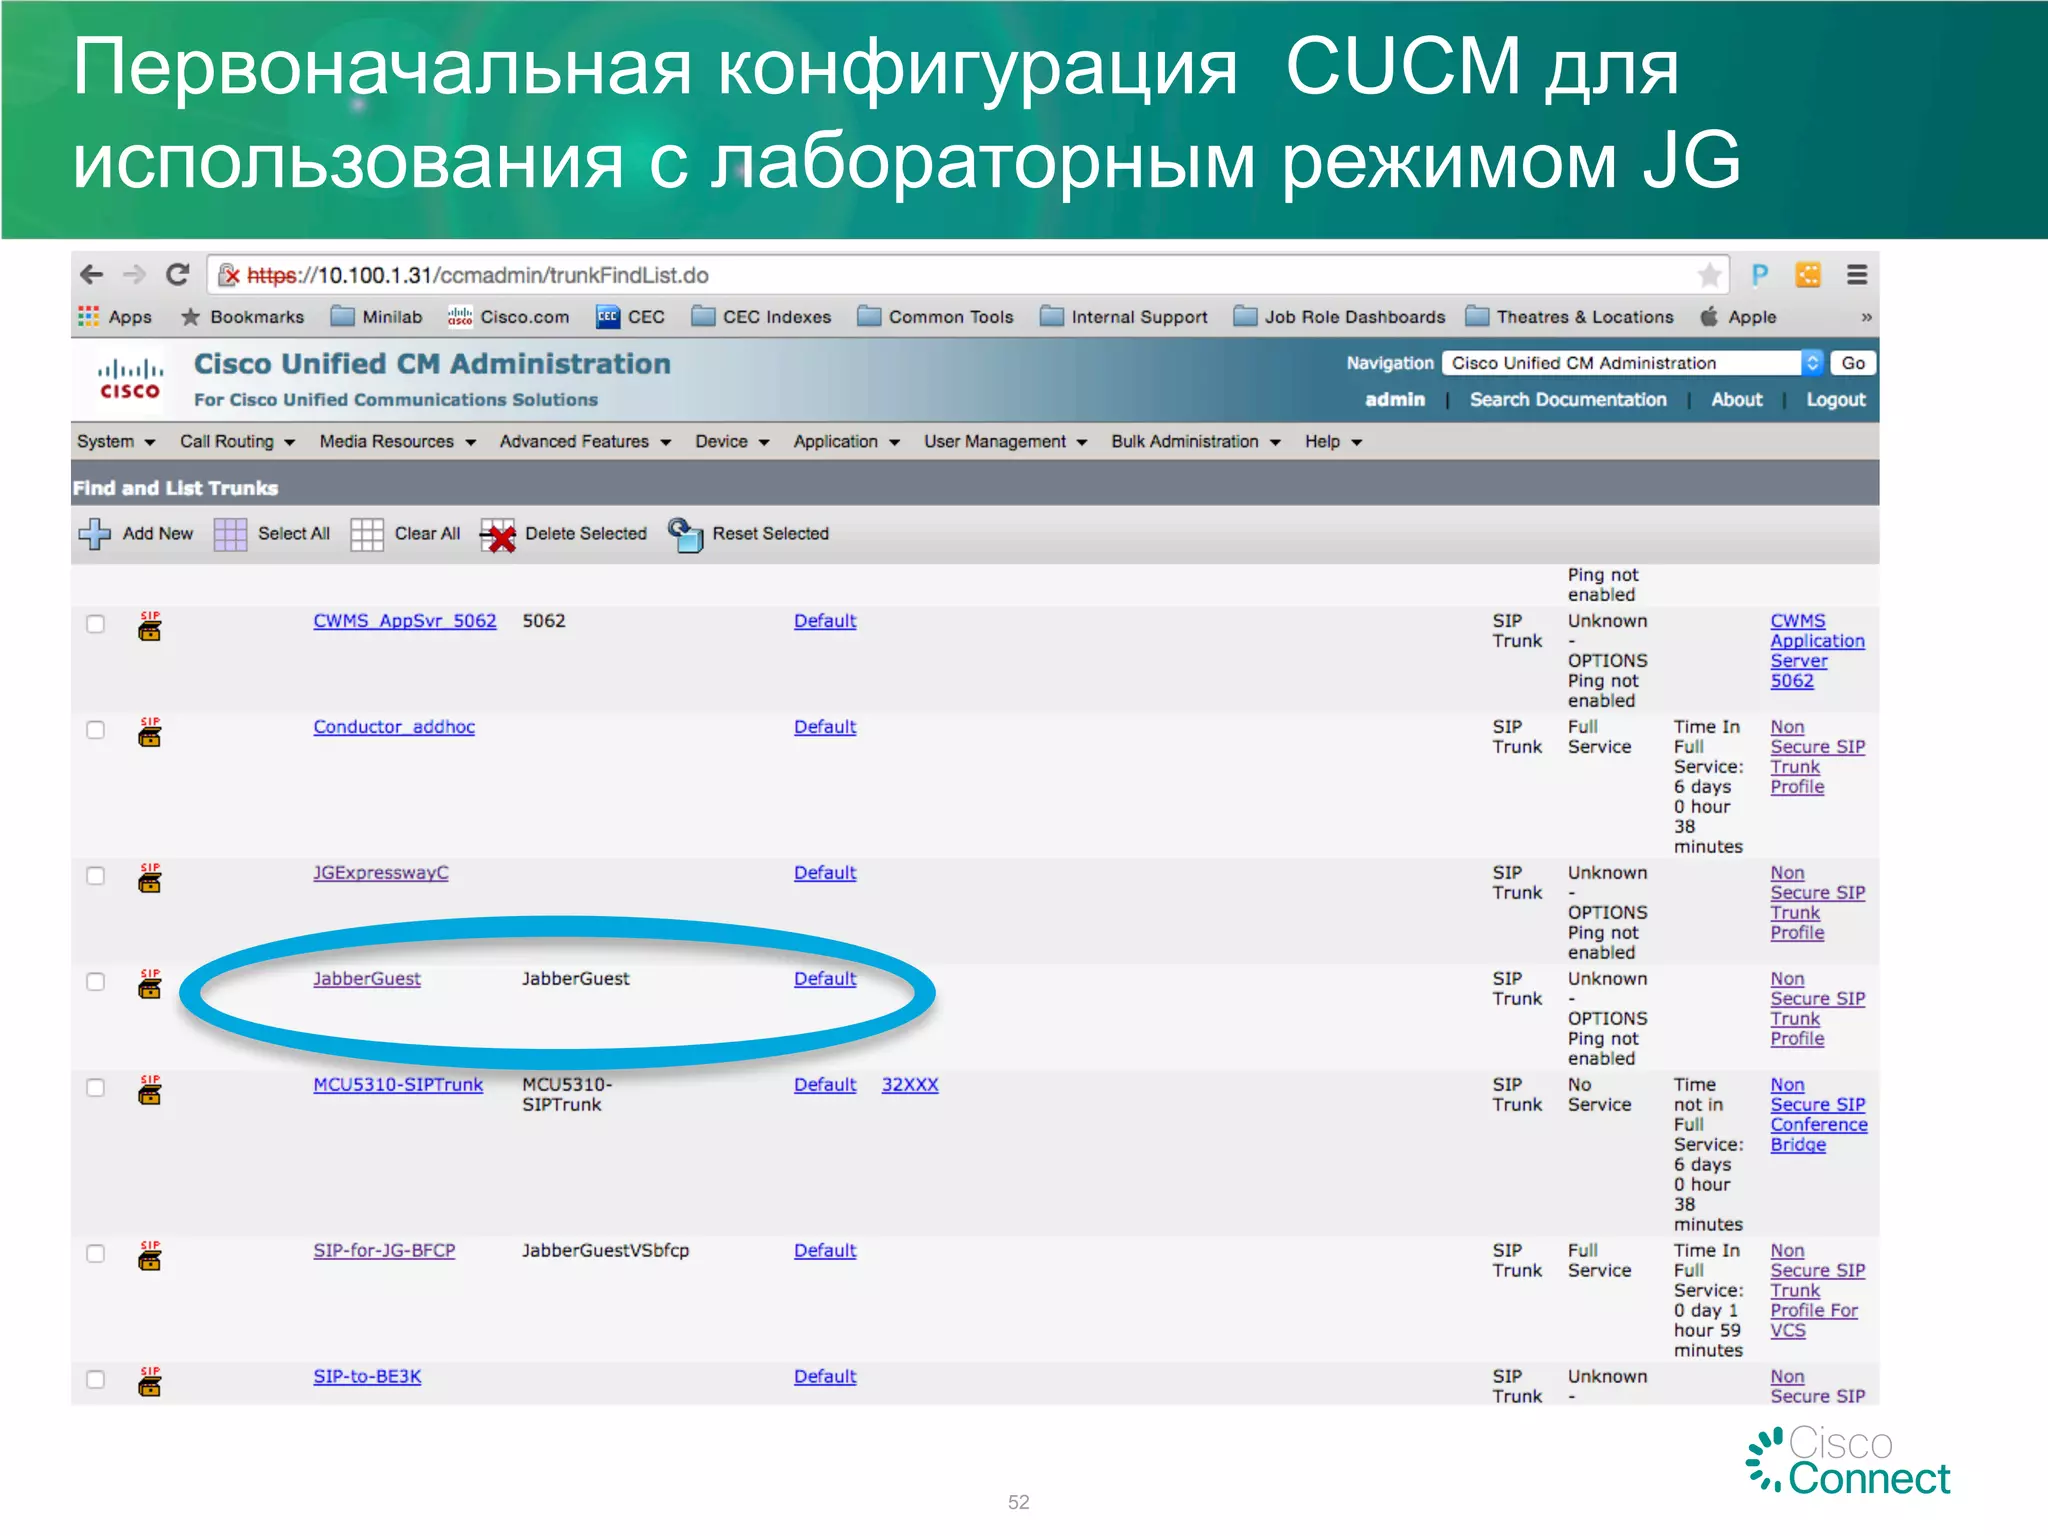Open the Help menu
This screenshot has width=2048, height=1536.
pos(1333,442)
